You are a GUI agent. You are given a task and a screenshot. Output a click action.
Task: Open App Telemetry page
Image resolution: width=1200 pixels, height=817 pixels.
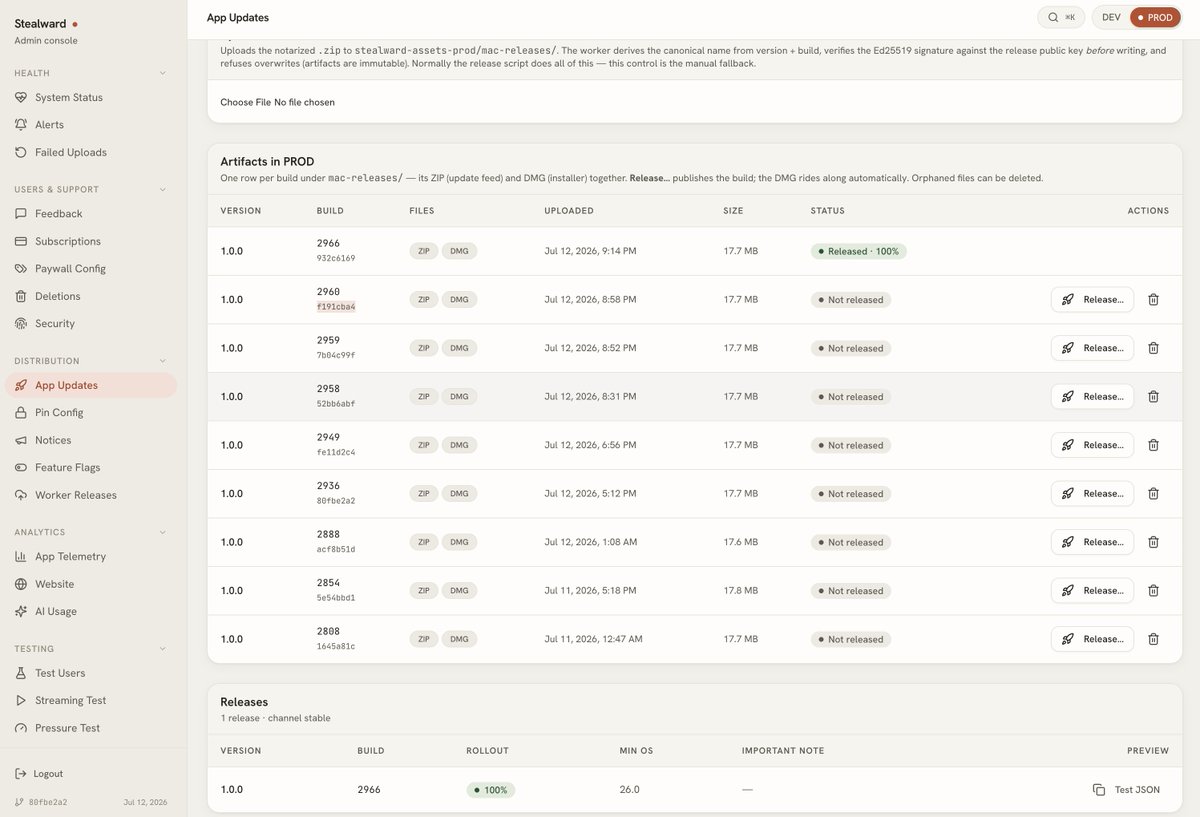(x=91, y=557)
